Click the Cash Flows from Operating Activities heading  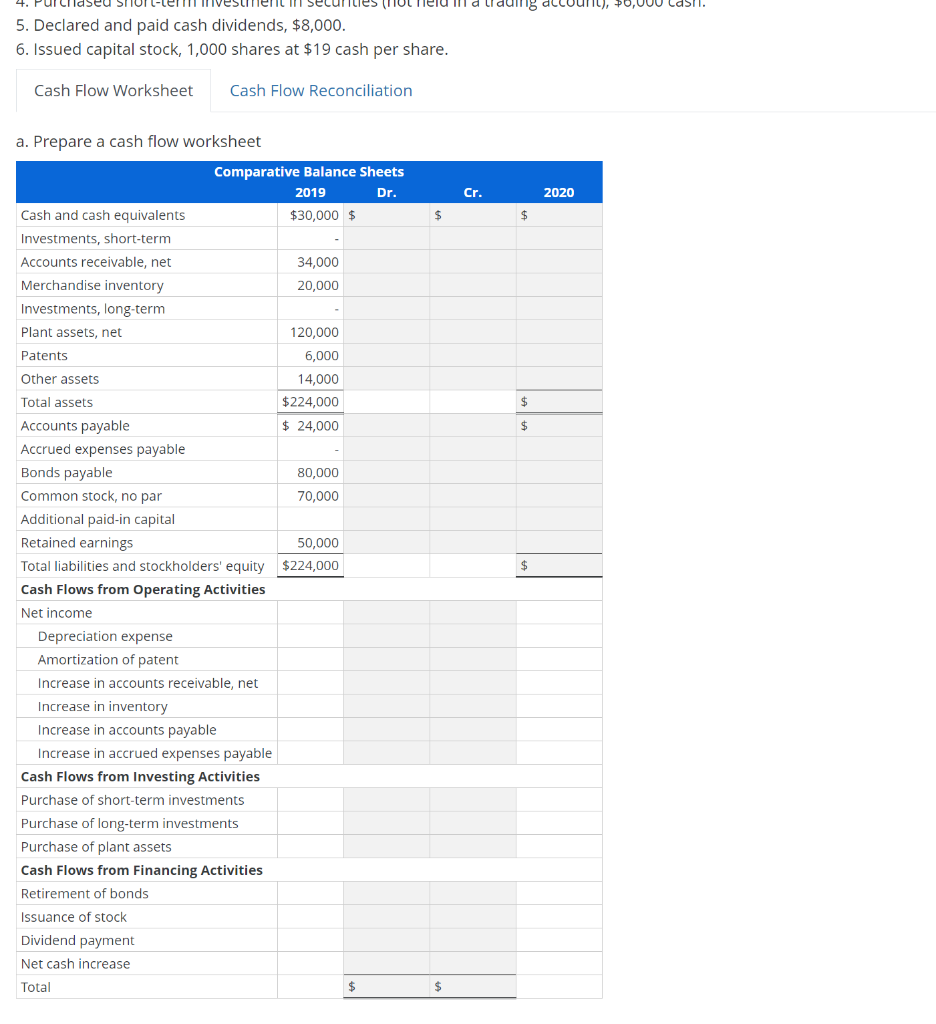tap(143, 589)
